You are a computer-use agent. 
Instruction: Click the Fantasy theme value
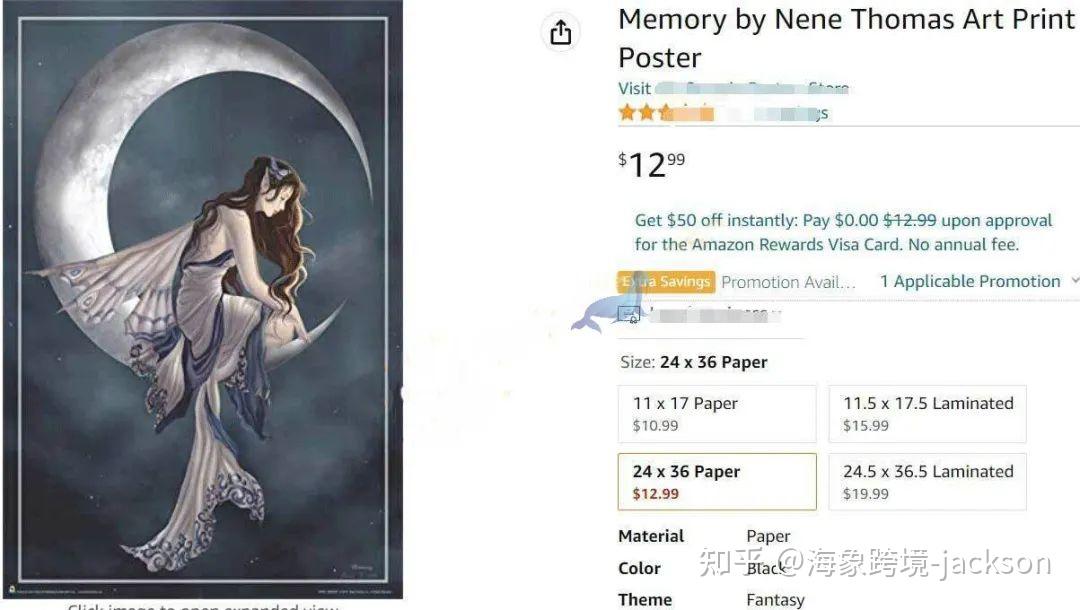[x=775, y=600]
